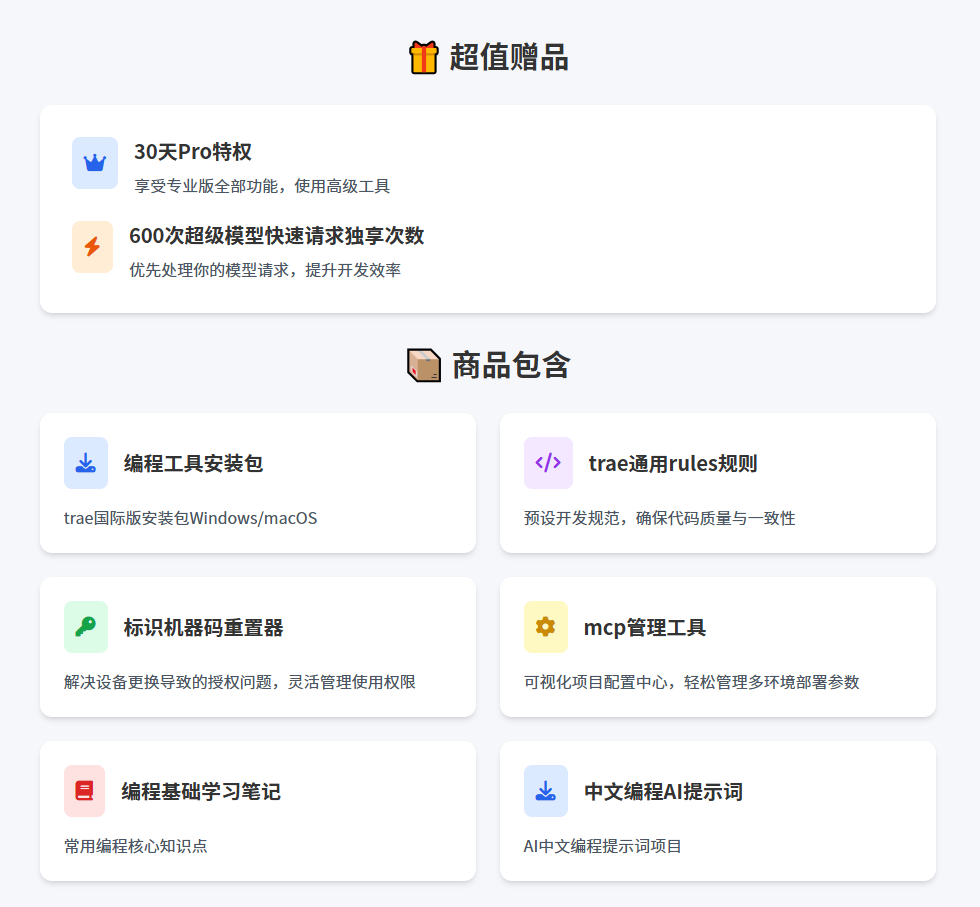Select the 30天Pro特权 title
The height and width of the screenshot is (907, 980).
click(x=193, y=152)
